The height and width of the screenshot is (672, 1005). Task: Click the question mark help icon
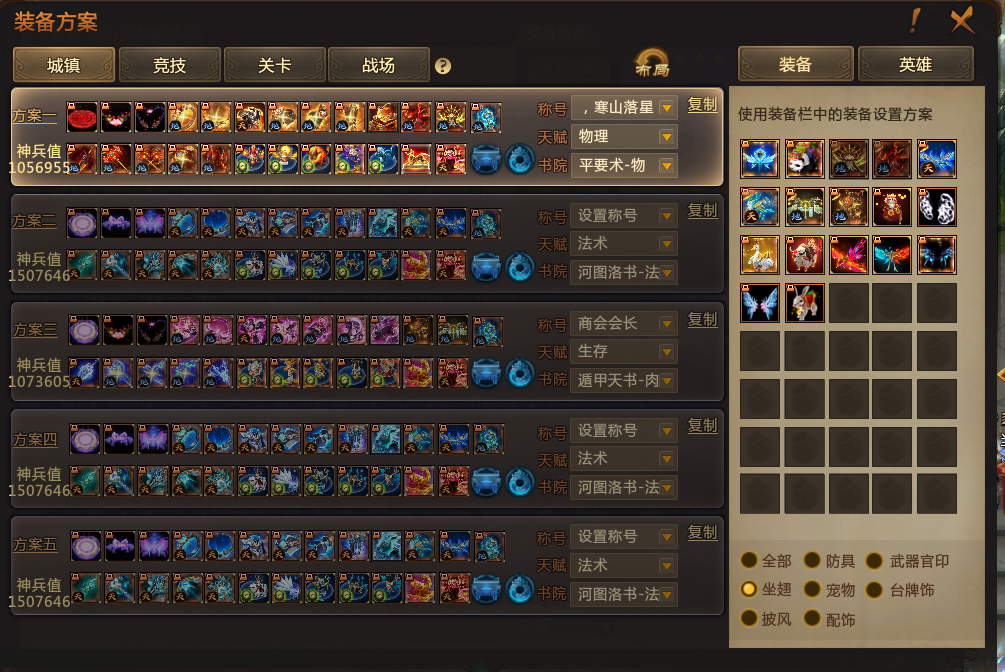(x=443, y=66)
